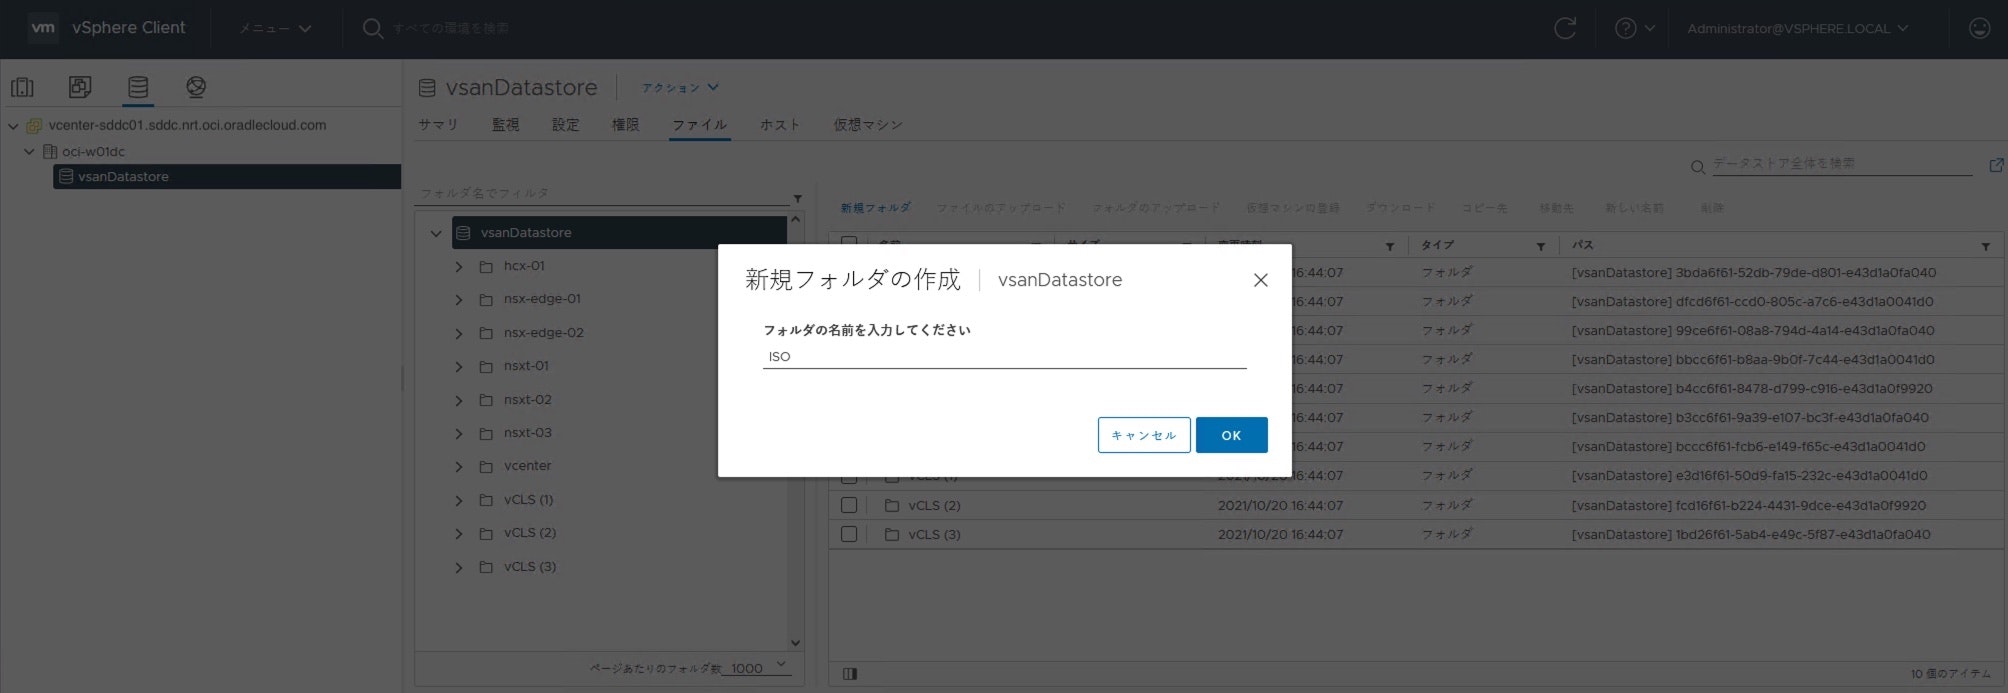This screenshot has width=2008, height=693.
Task: Open the help question-mark icon
Action: pos(1626,28)
